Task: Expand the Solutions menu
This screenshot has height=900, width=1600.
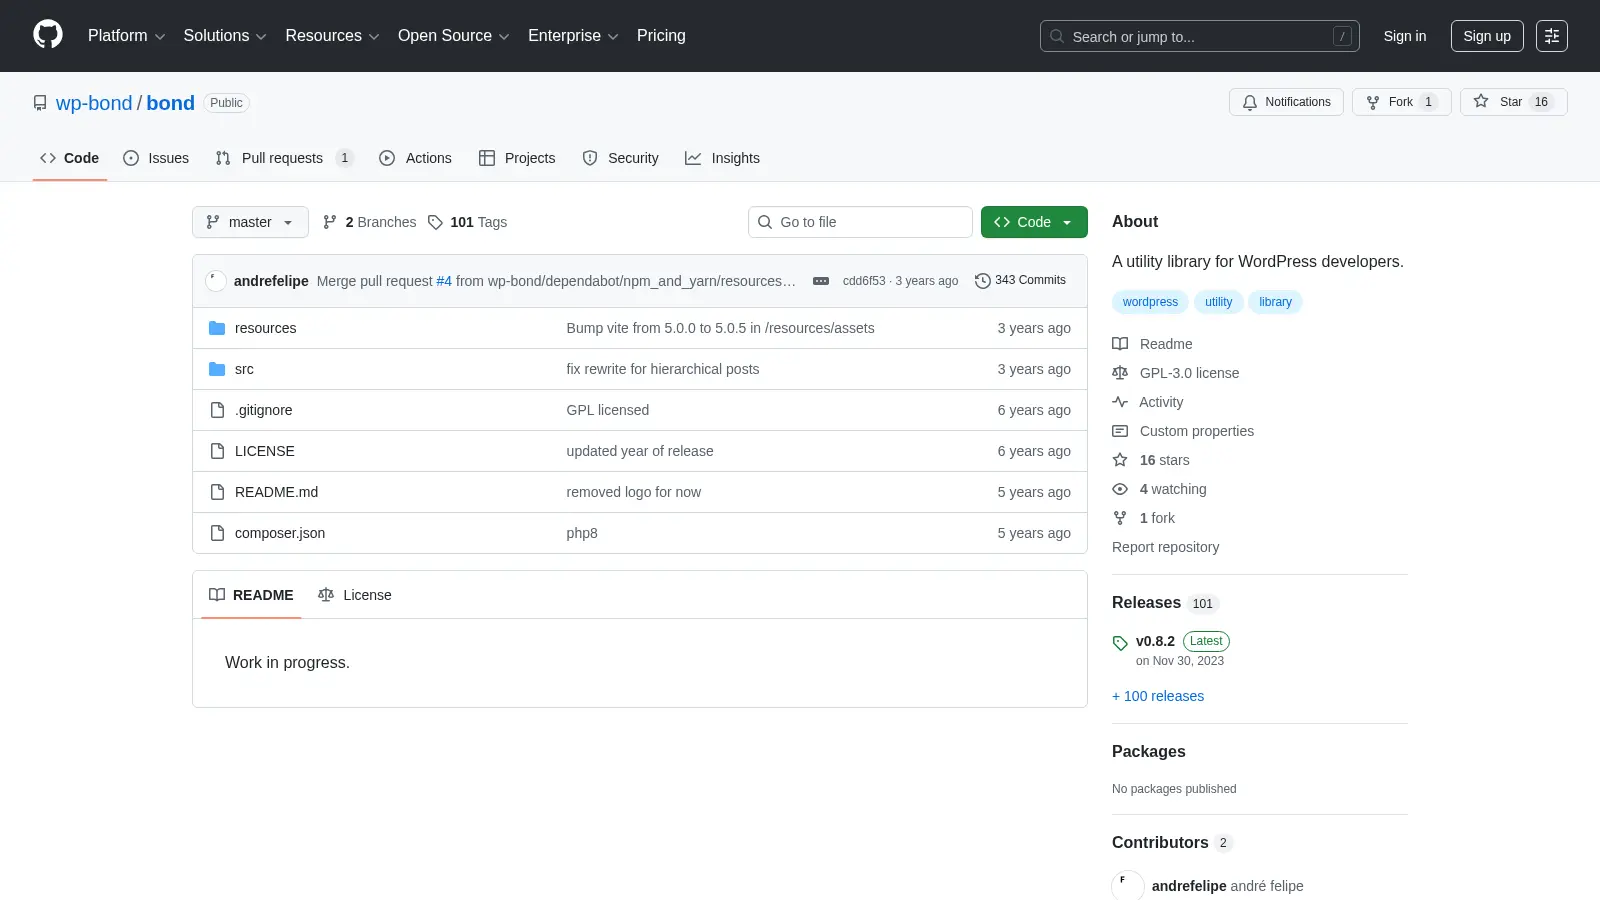Action: pyautogui.click(x=225, y=36)
